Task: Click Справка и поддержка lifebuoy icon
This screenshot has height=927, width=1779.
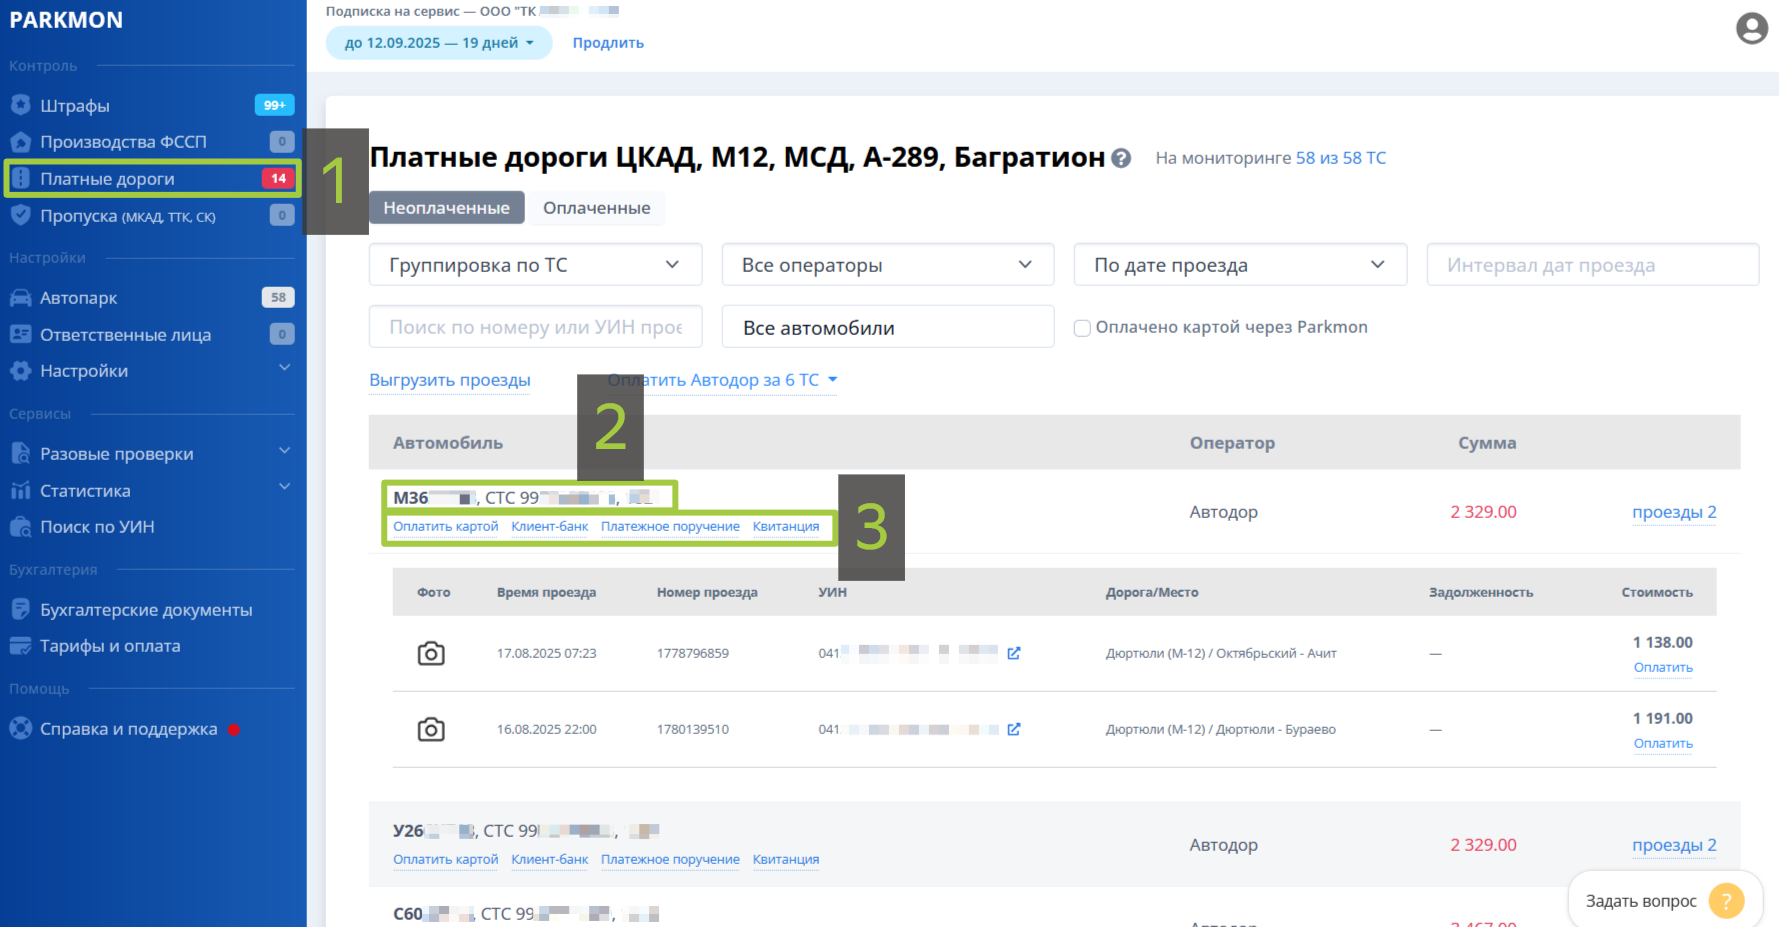Action: tap(20, 729)
